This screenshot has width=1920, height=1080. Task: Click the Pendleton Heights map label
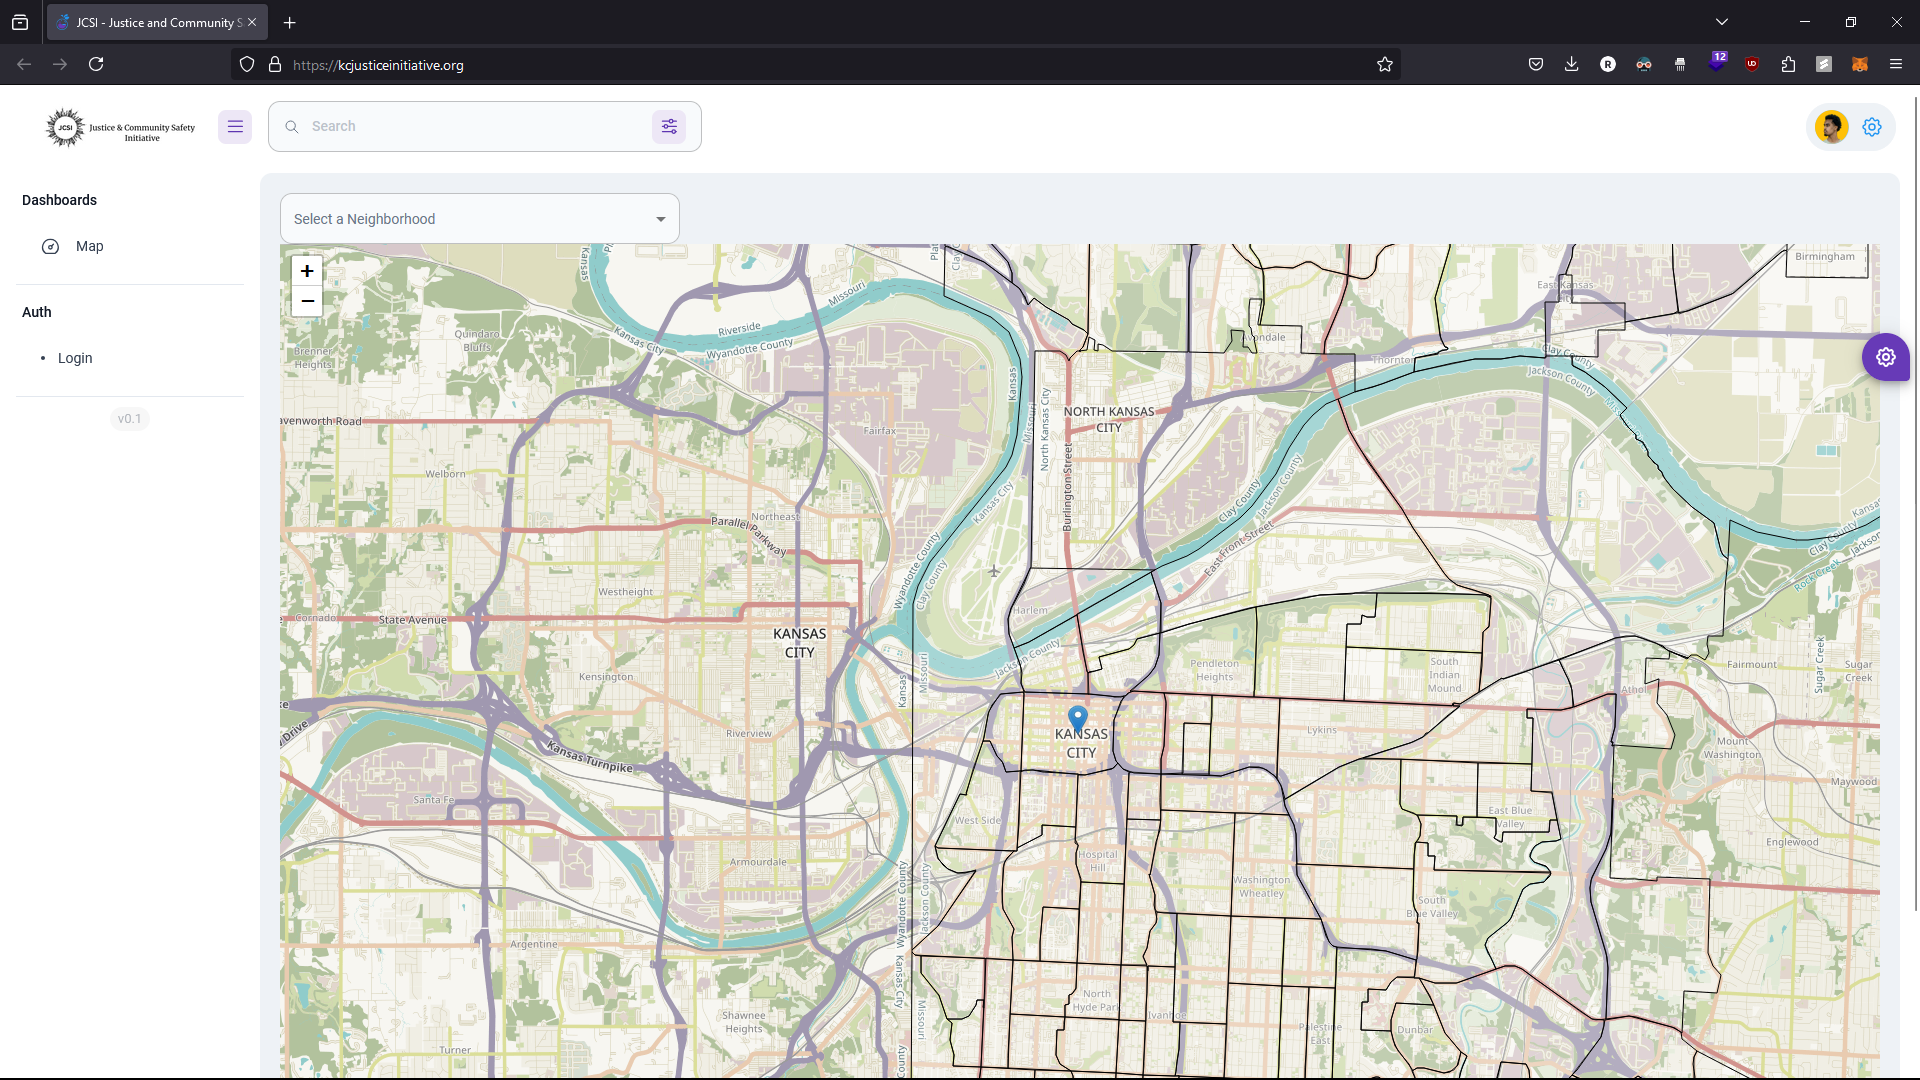pos(1215,670)
